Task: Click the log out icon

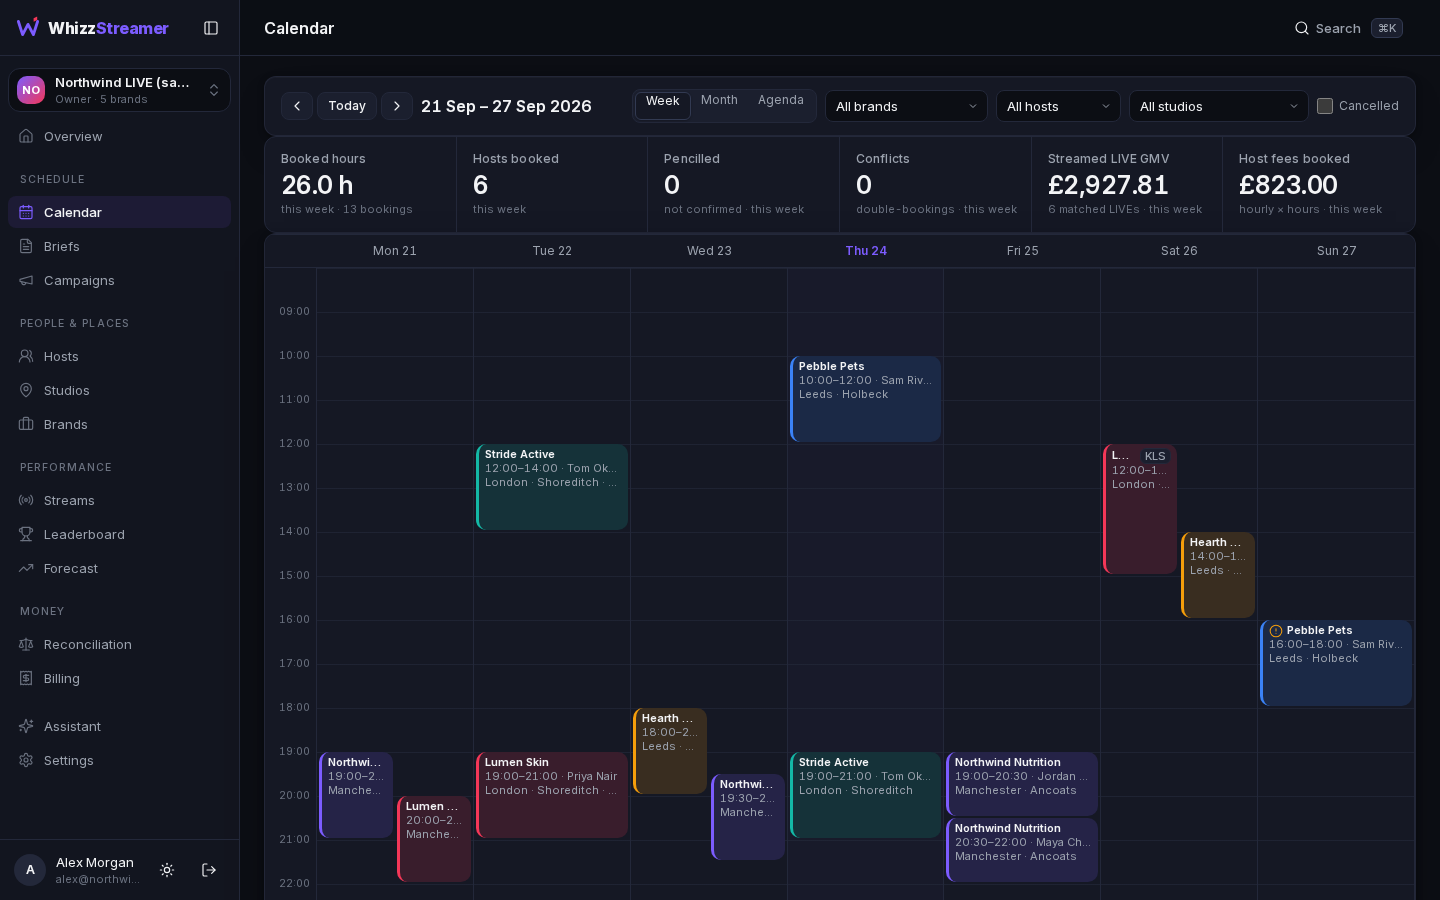Action: point(209,870)
